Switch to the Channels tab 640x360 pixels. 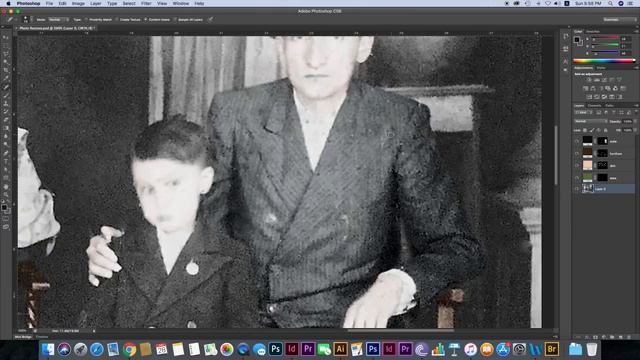pos(594,106)
